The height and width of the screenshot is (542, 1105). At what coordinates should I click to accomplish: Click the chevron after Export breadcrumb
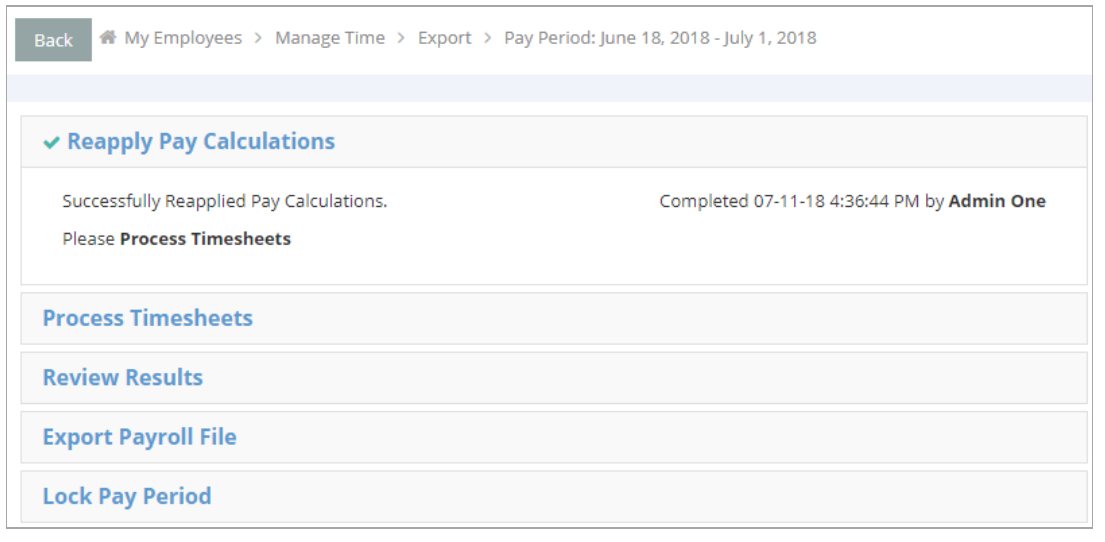click(x=488, y=38)
